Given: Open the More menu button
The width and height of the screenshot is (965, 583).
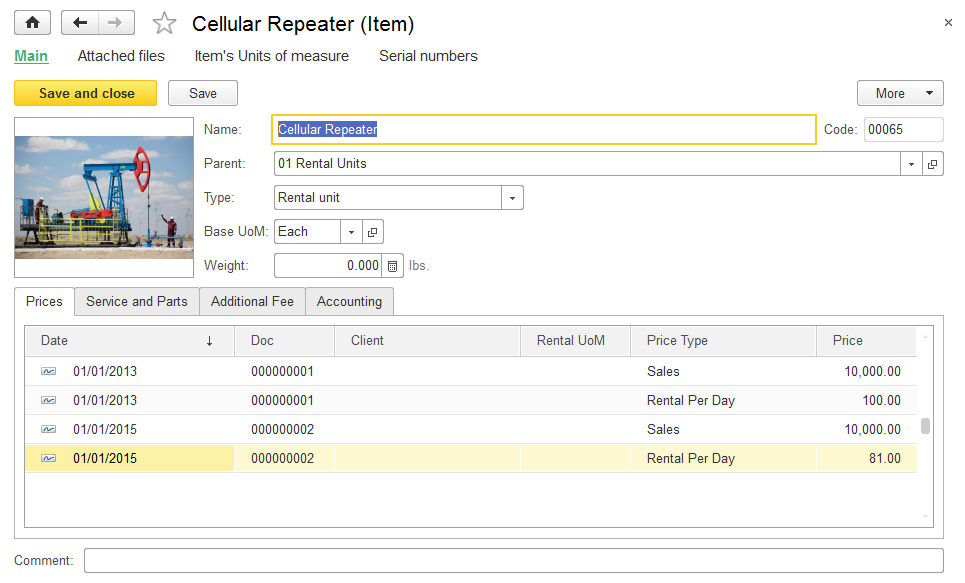Looking at the screenshot, I should [x=899, y=93].
